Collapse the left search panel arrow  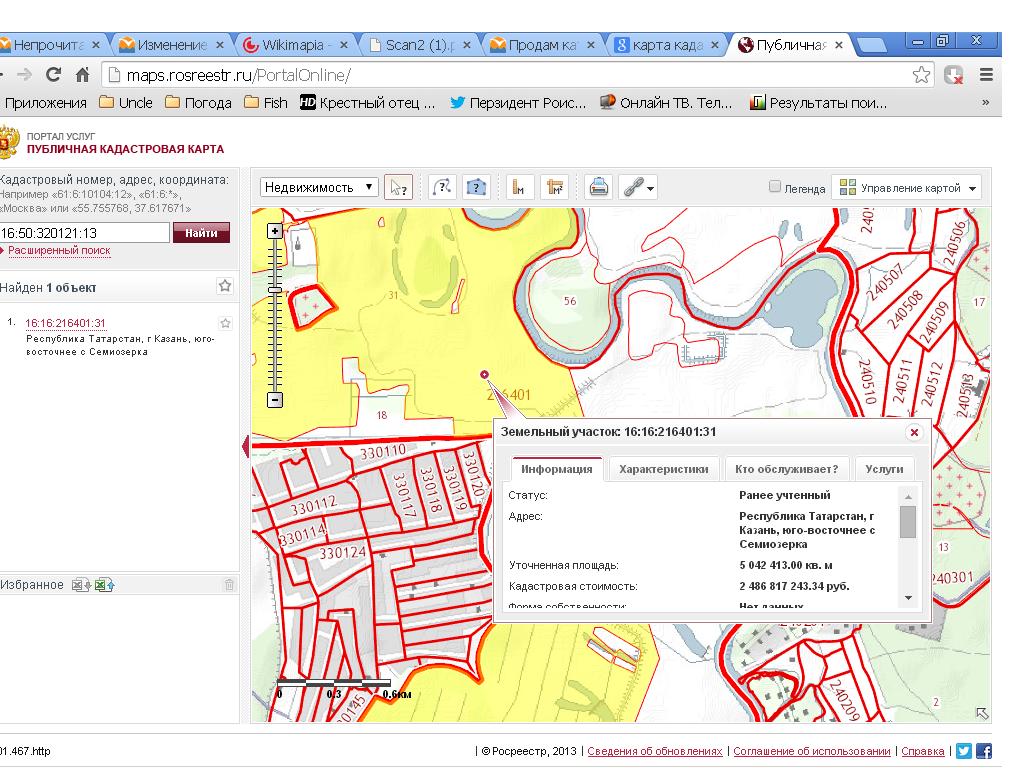click(x=245, y=446)
